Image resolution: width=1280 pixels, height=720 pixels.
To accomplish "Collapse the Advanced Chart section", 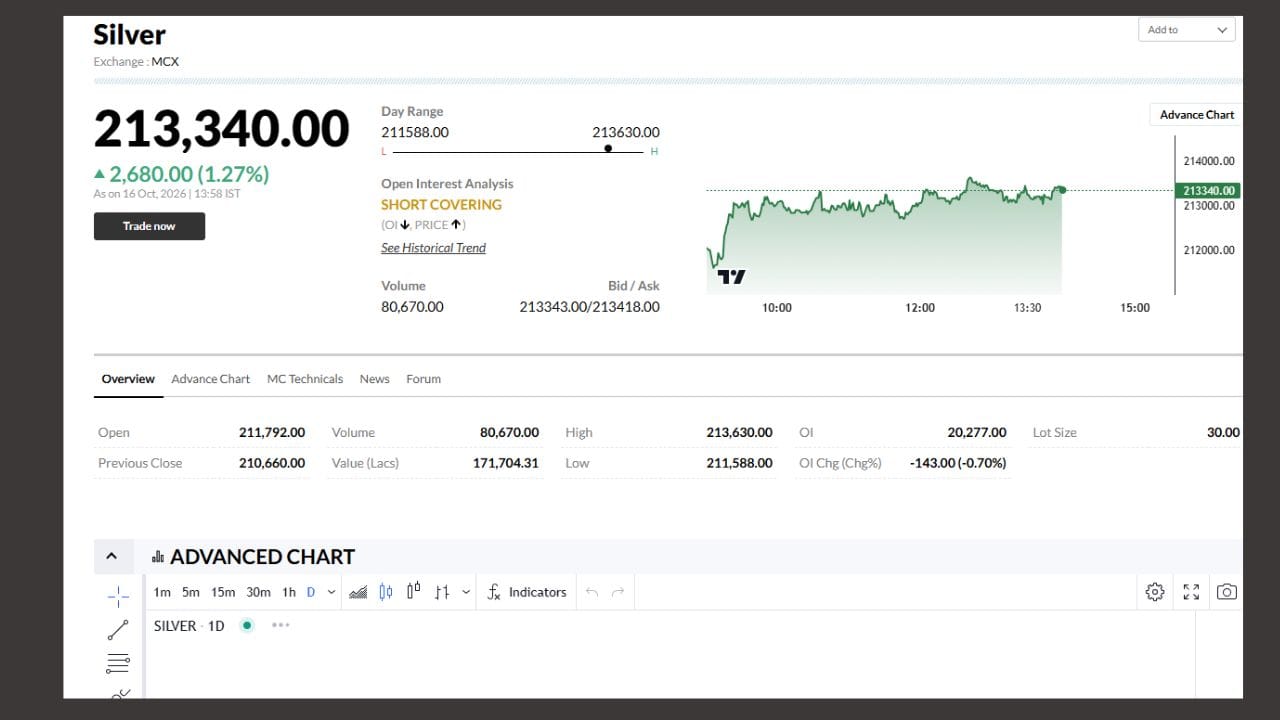I will [x=112, y=556].
